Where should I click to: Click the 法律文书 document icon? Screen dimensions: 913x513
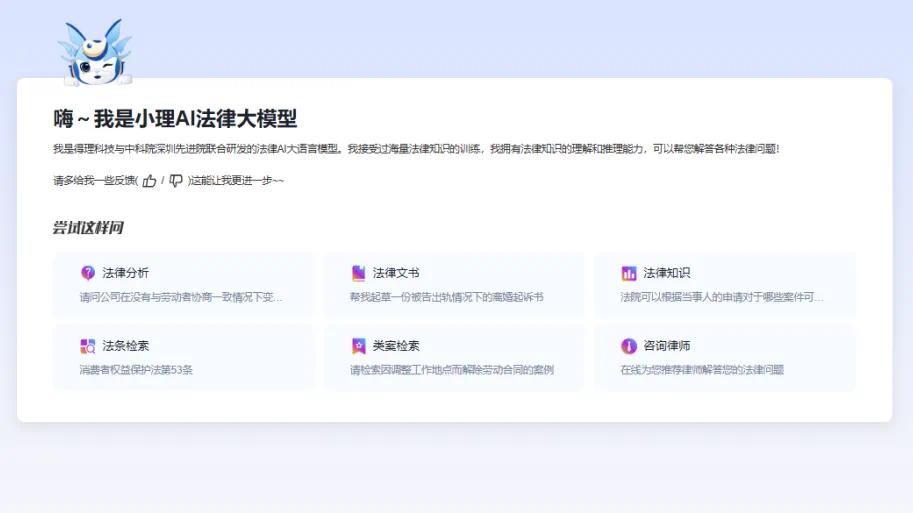359,273
